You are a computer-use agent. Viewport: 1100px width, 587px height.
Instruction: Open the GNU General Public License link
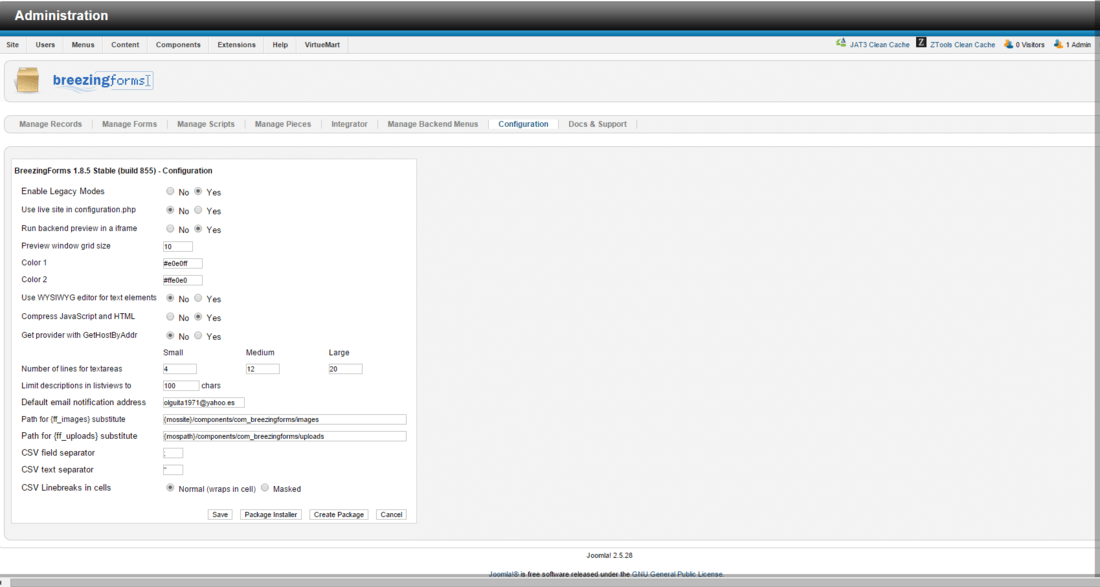click(678, 574)
